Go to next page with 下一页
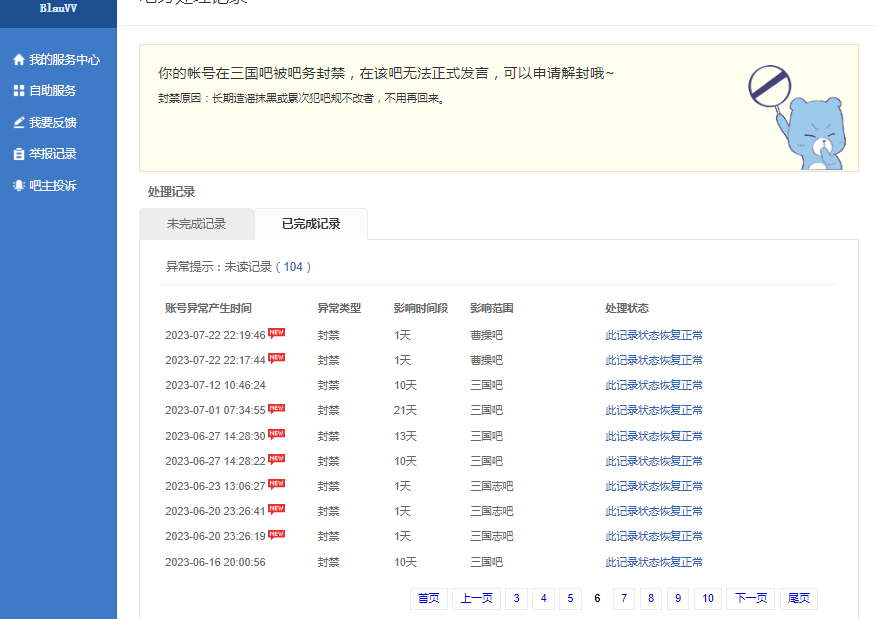 coord(750,599)
